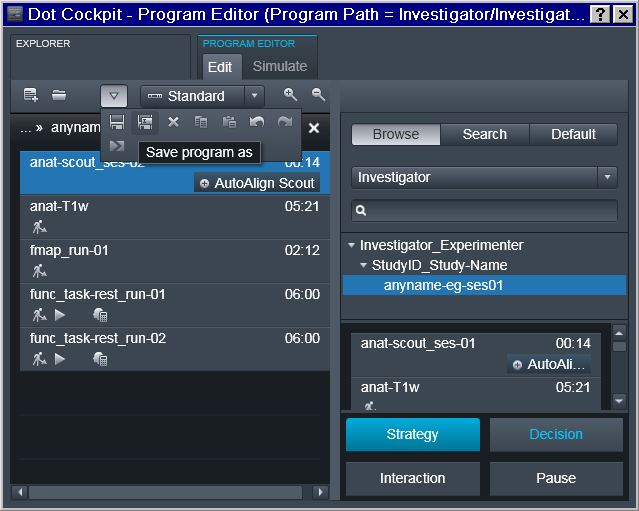Click the preview list scroll up arrow

coord(619,333)
